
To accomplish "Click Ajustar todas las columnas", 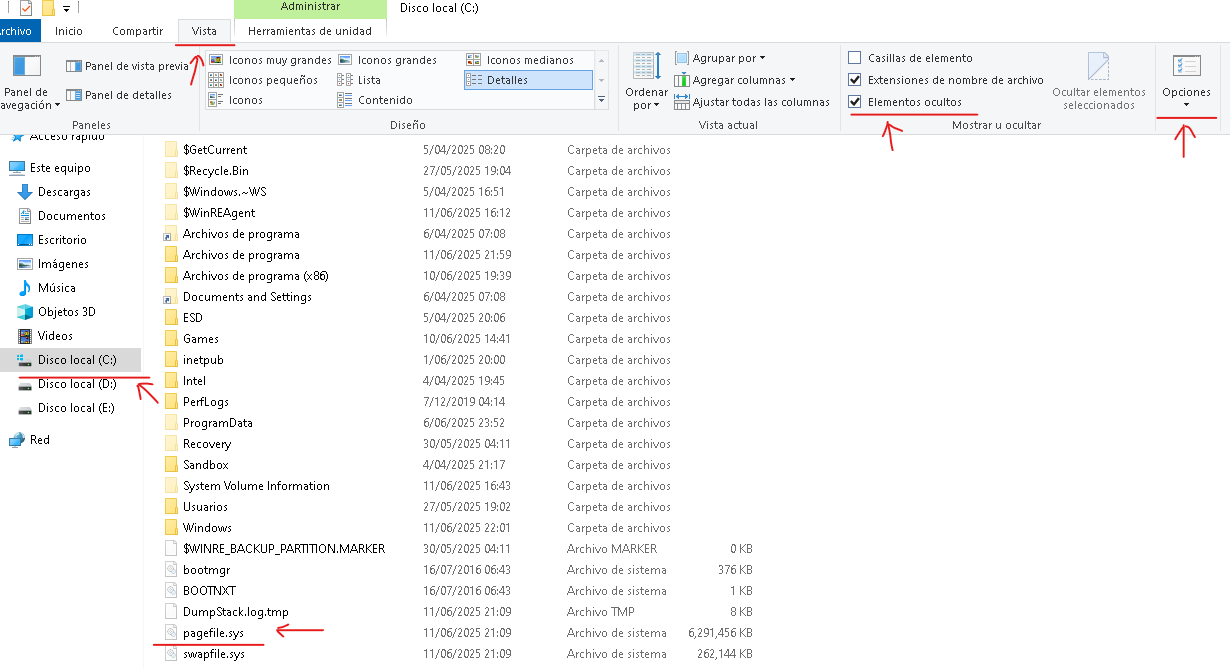I will point(752,102).
